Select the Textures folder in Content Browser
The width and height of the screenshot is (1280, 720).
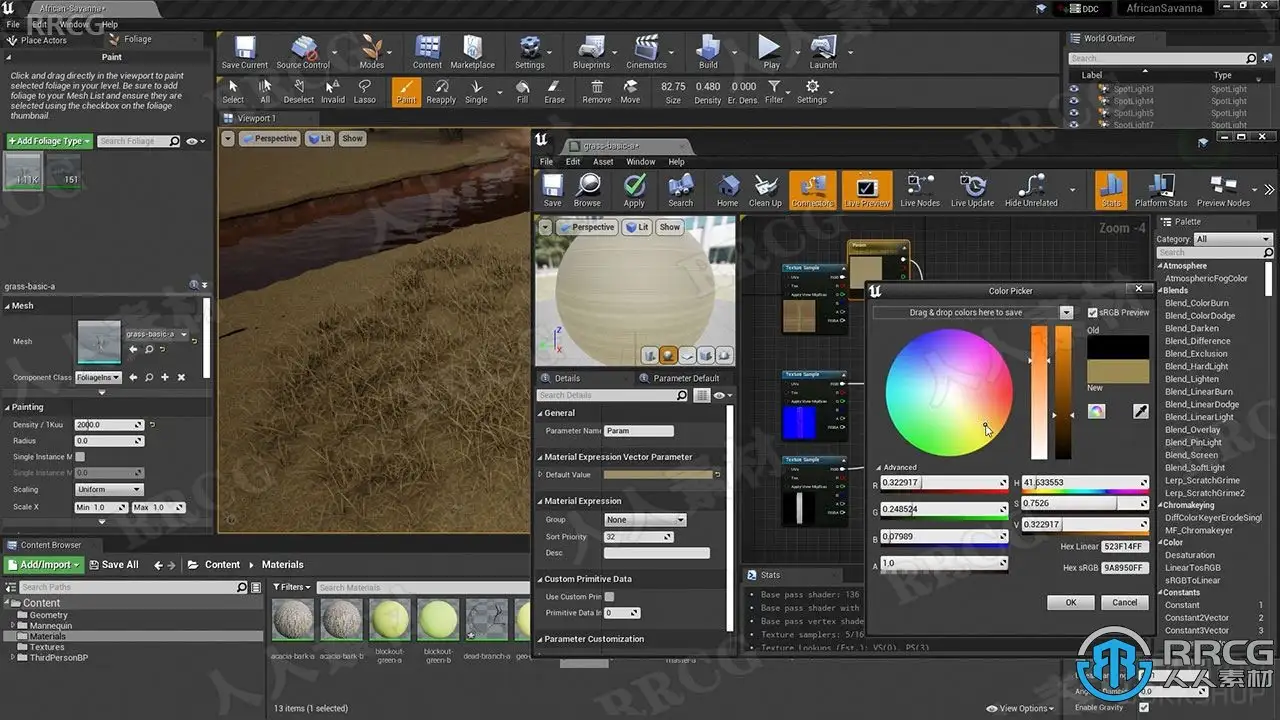pyautogui.click(x=47, y=647)
